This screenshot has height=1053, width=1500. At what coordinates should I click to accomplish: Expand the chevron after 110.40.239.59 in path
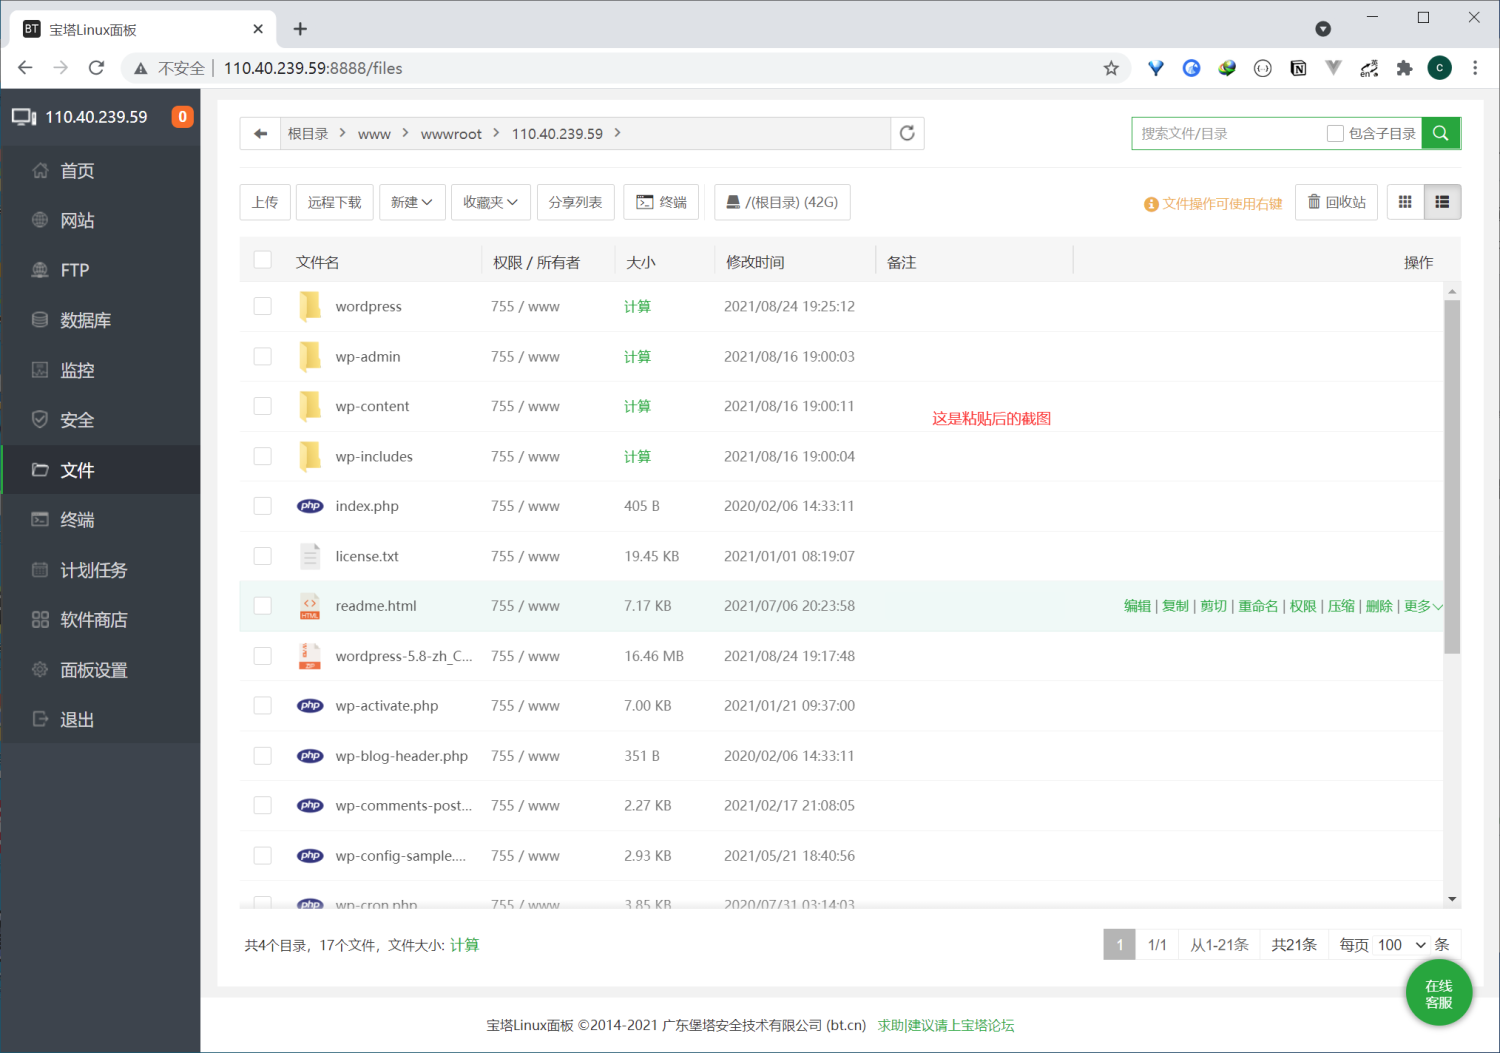[x=618, y=133]
